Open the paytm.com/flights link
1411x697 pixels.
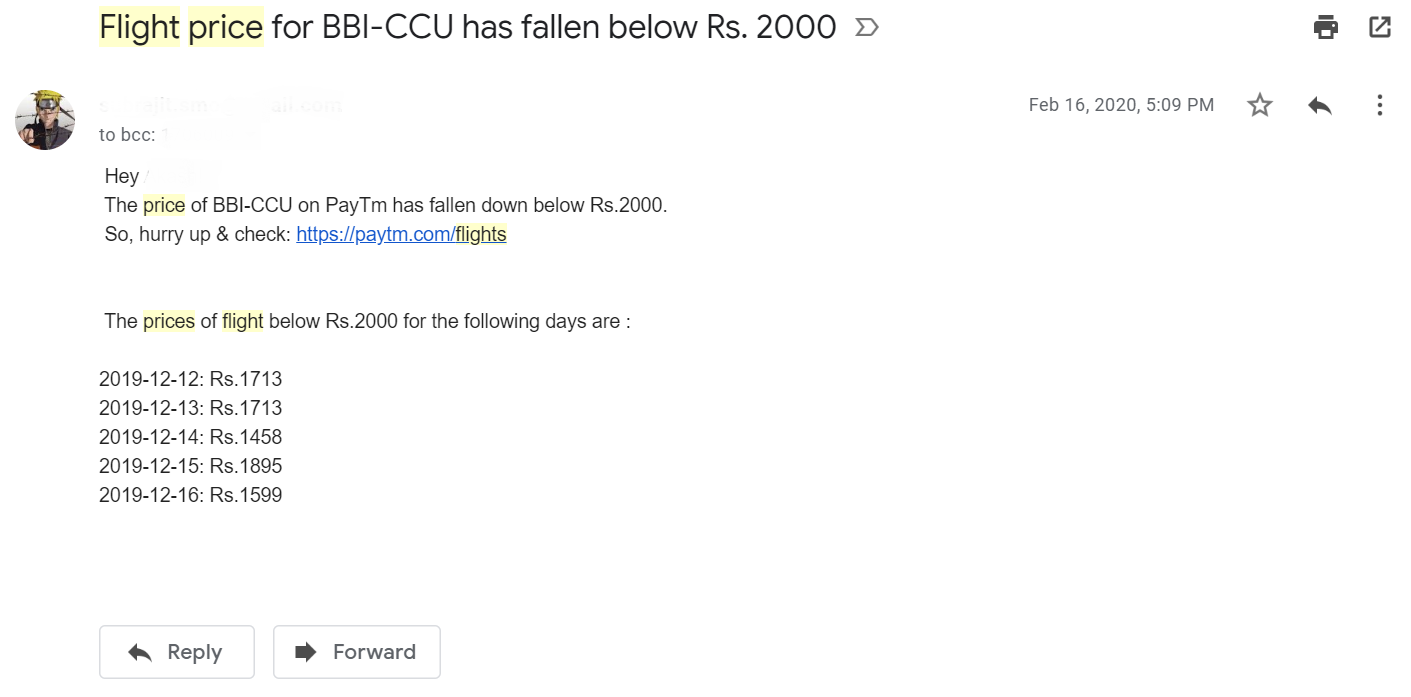401,235
